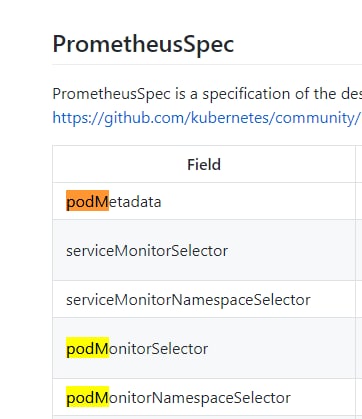Click orange-highlighted podM search match
This screenshot has width=362, height=419.
point(87,201)
